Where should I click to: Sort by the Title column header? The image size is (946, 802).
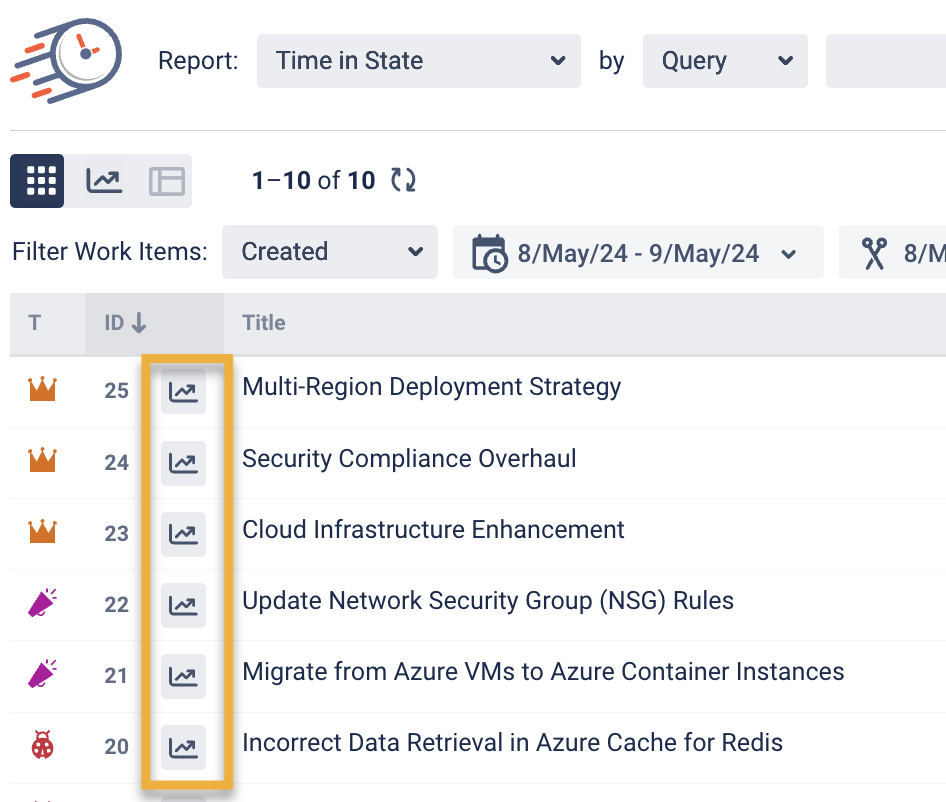[264, 323]
